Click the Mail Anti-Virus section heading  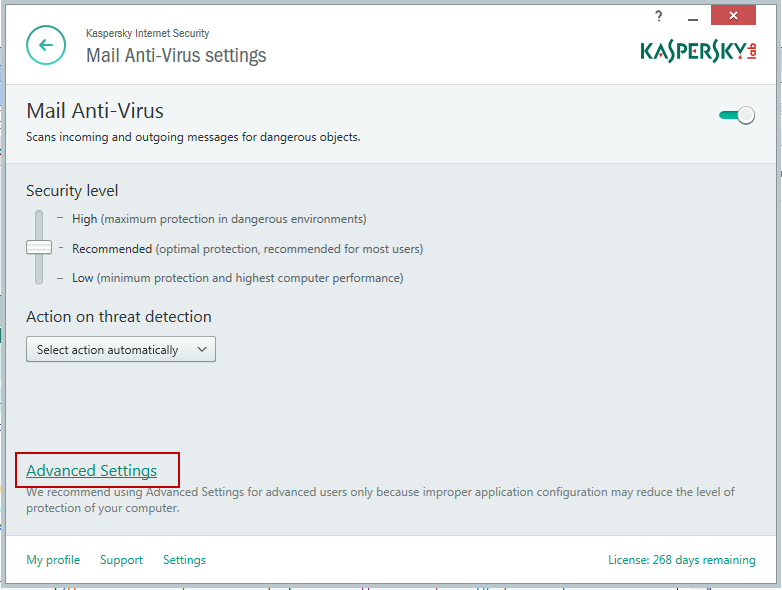(95, 111)
